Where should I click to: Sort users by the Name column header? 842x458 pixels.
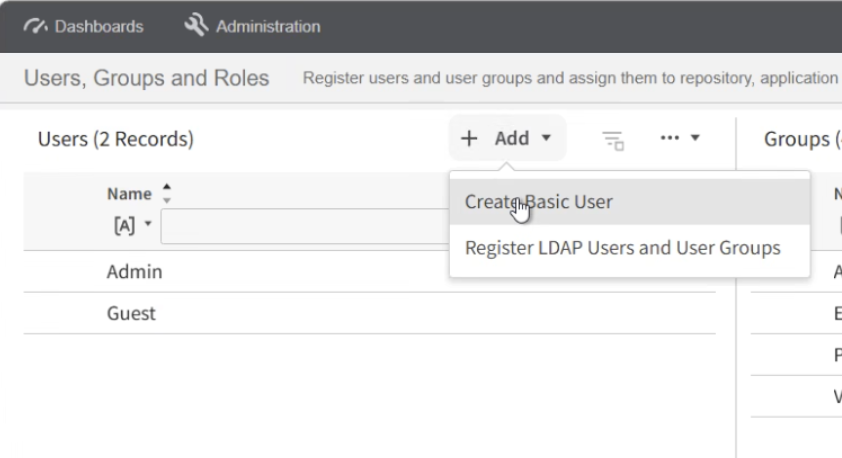tap(129, 194)
